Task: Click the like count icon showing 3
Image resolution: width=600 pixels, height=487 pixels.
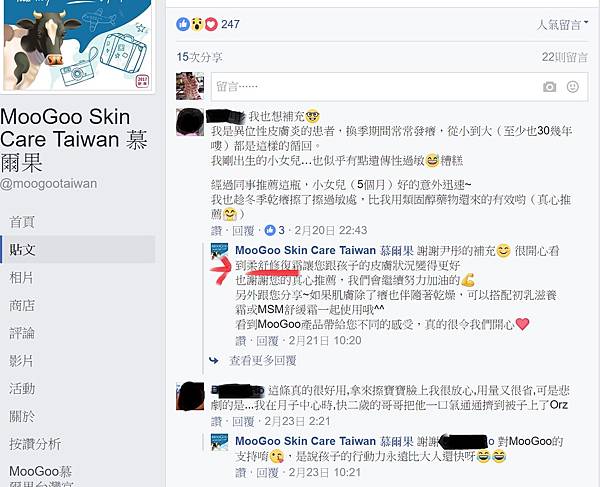Action: [270, 230]
